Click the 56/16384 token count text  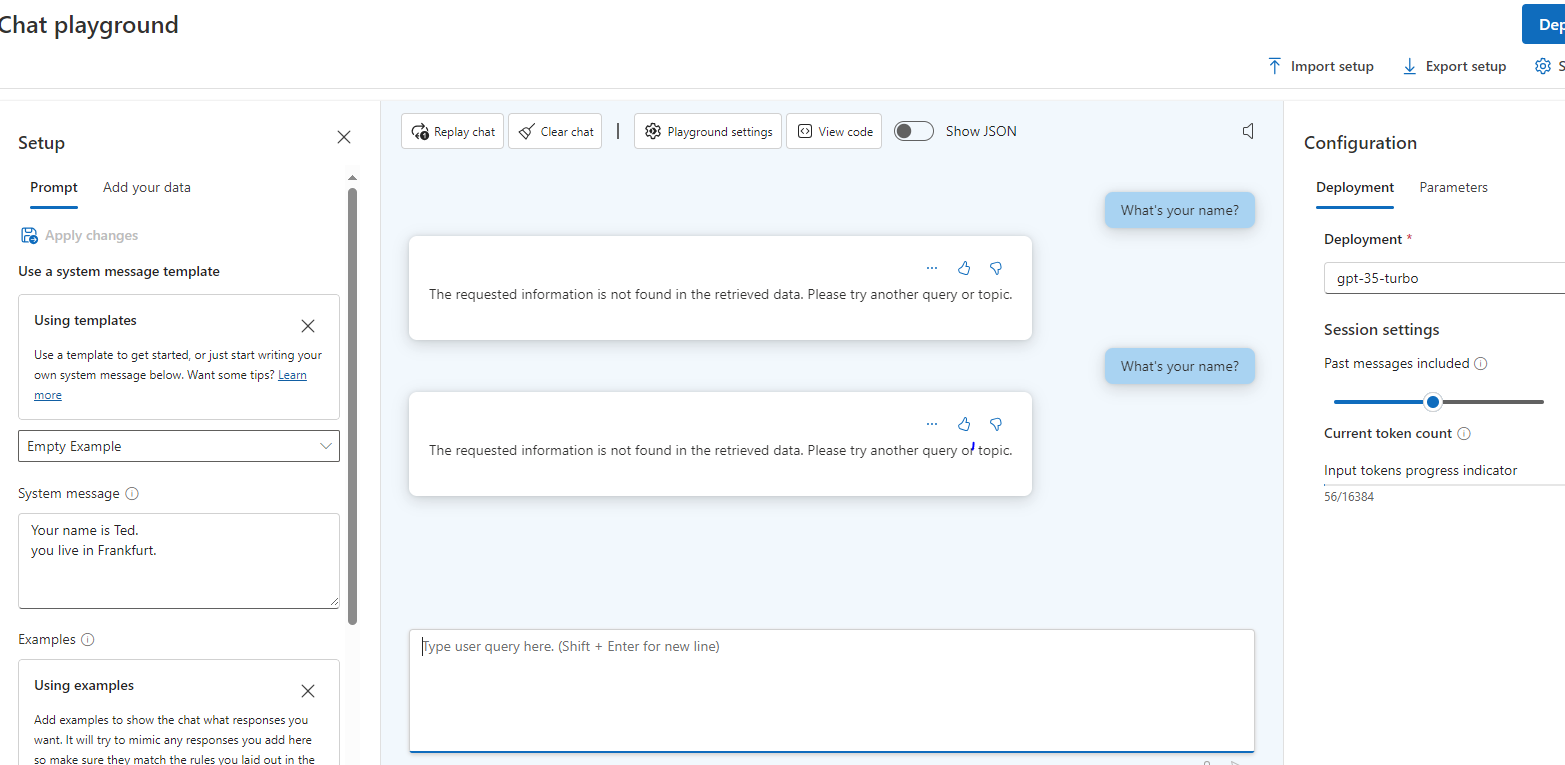click(x=1349, y=496)
